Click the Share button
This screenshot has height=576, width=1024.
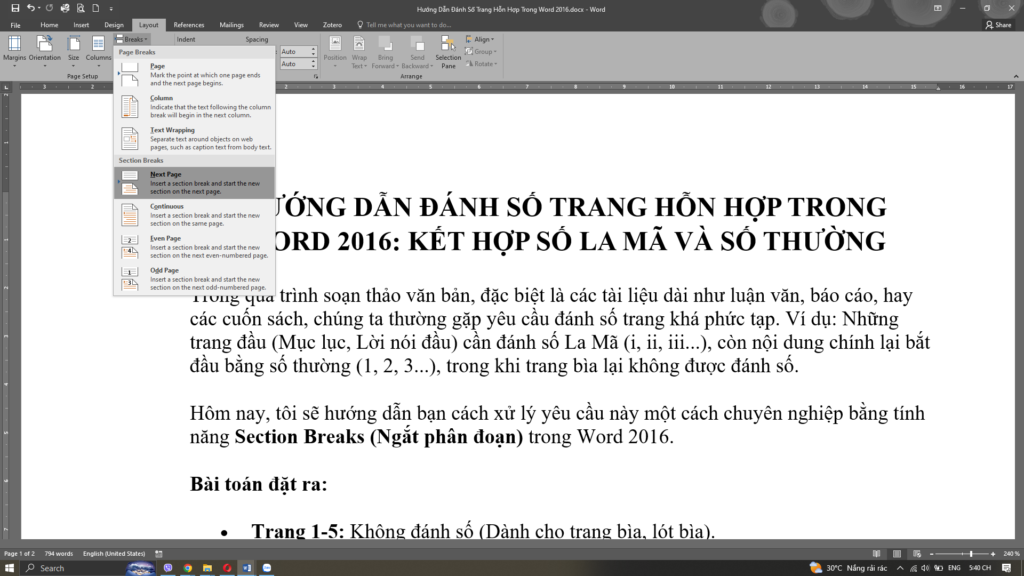997,24
